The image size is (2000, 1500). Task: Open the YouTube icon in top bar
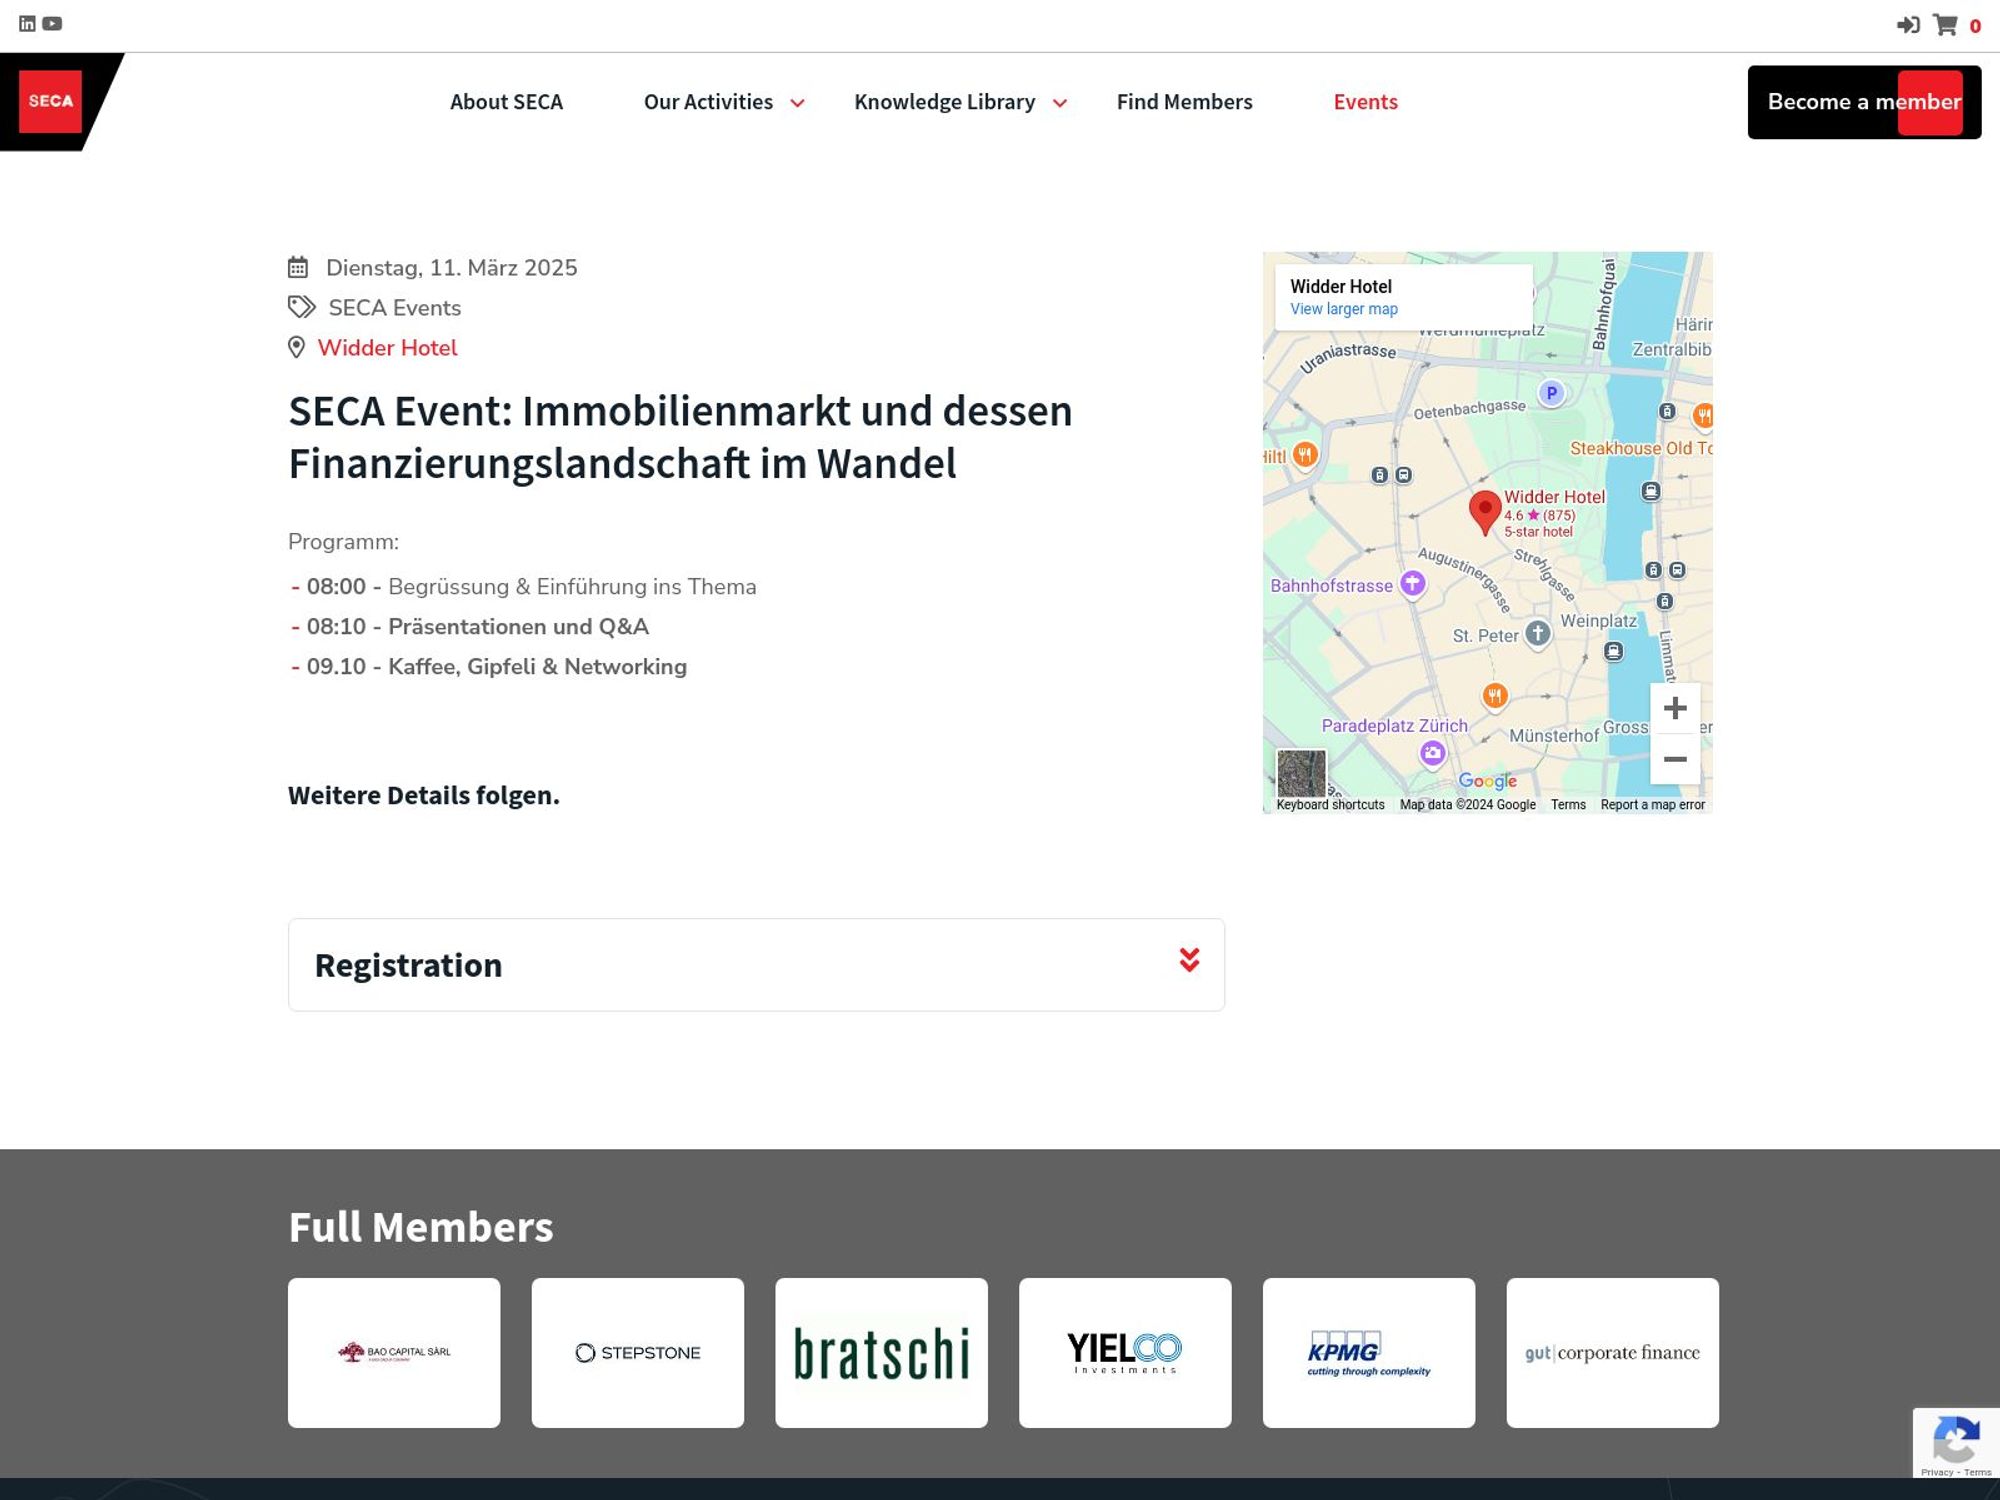pyautogui.click(x=52, y=24)
